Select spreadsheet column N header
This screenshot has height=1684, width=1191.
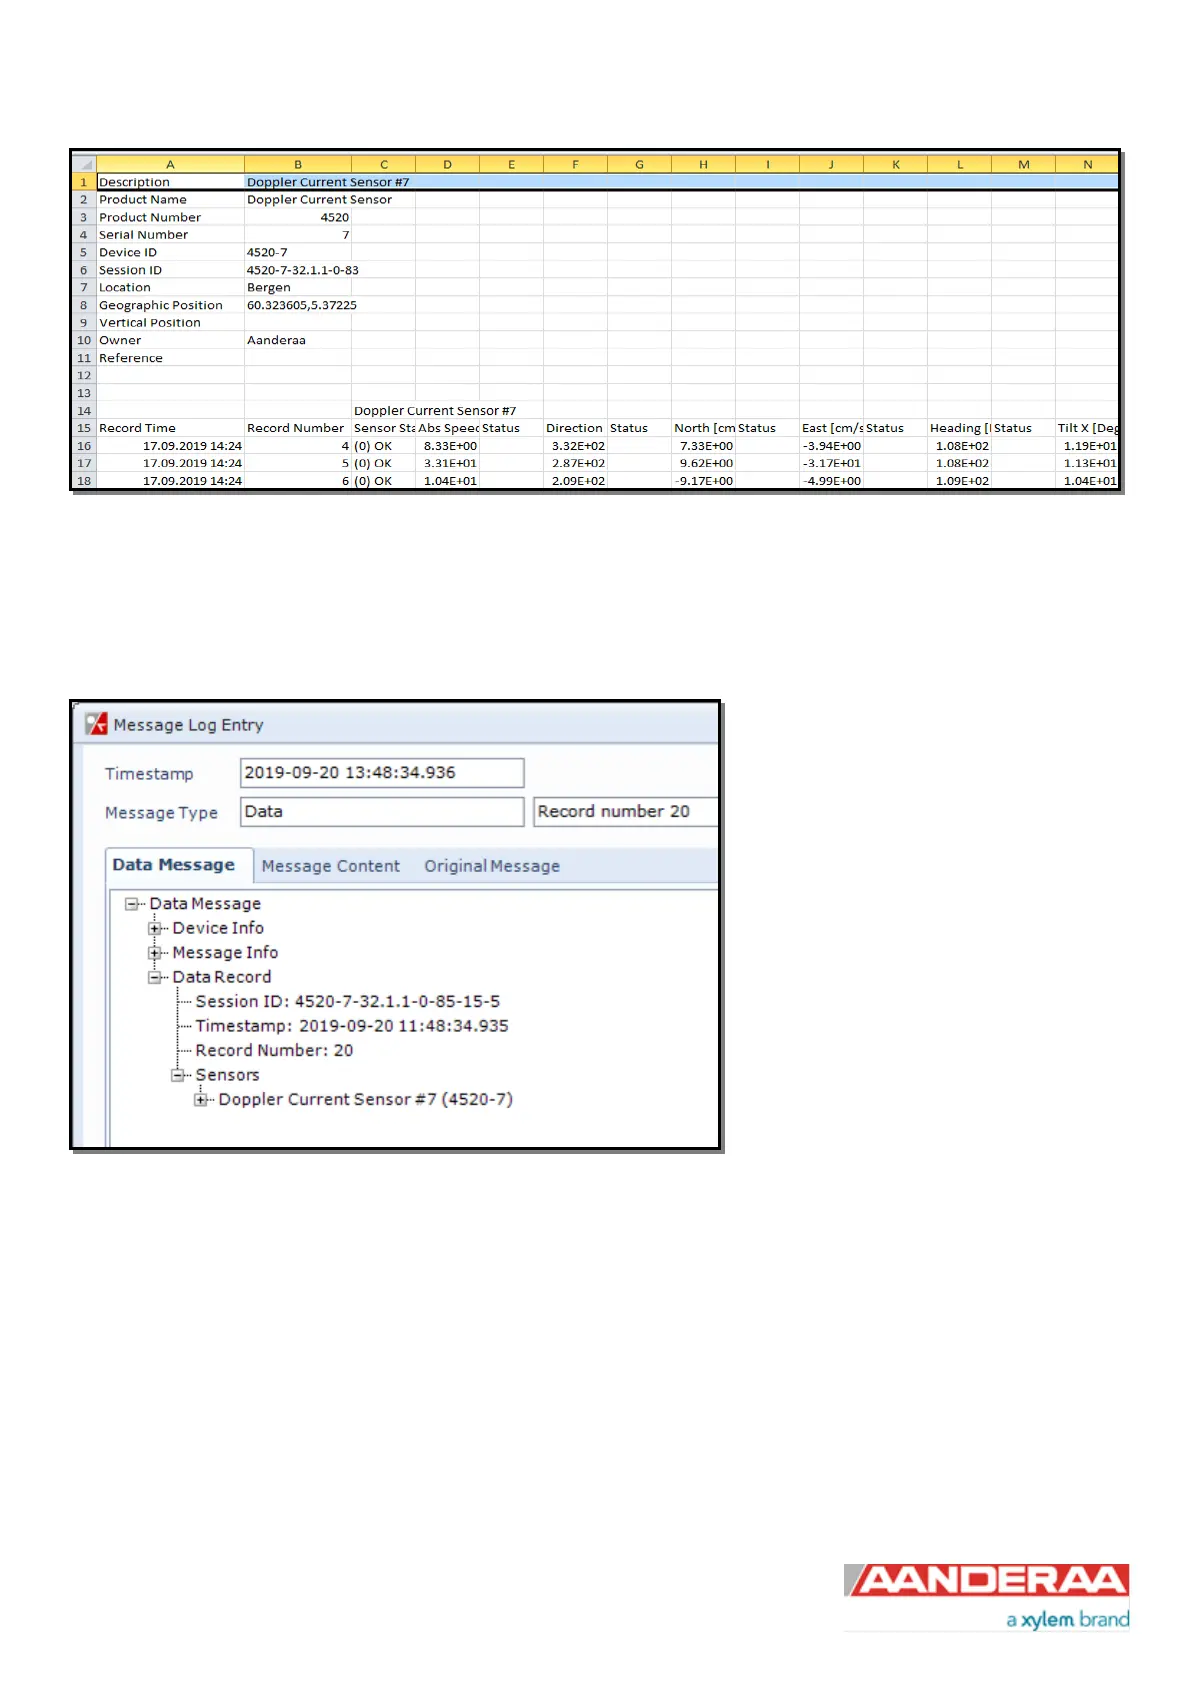1087,164
